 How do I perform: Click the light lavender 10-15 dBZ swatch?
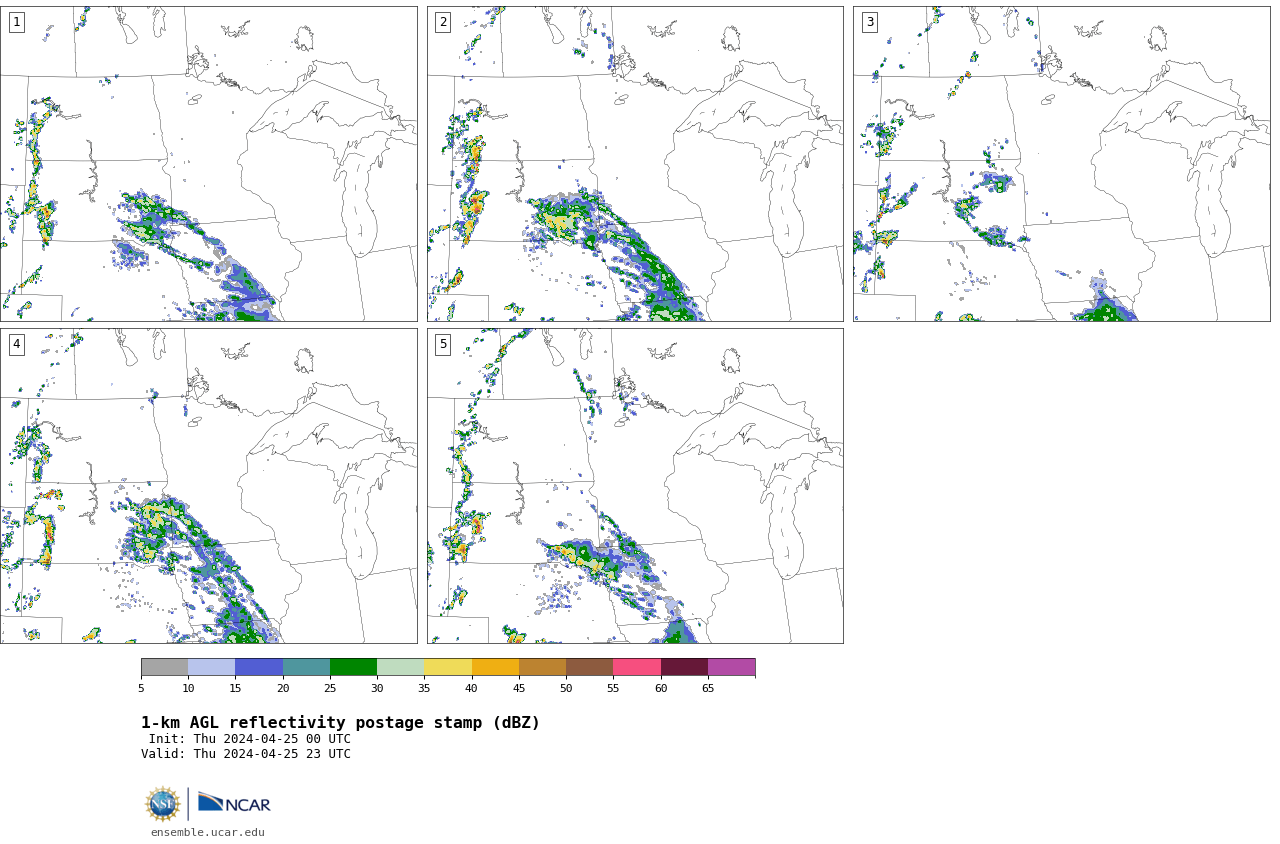click(x=212, y=667)
